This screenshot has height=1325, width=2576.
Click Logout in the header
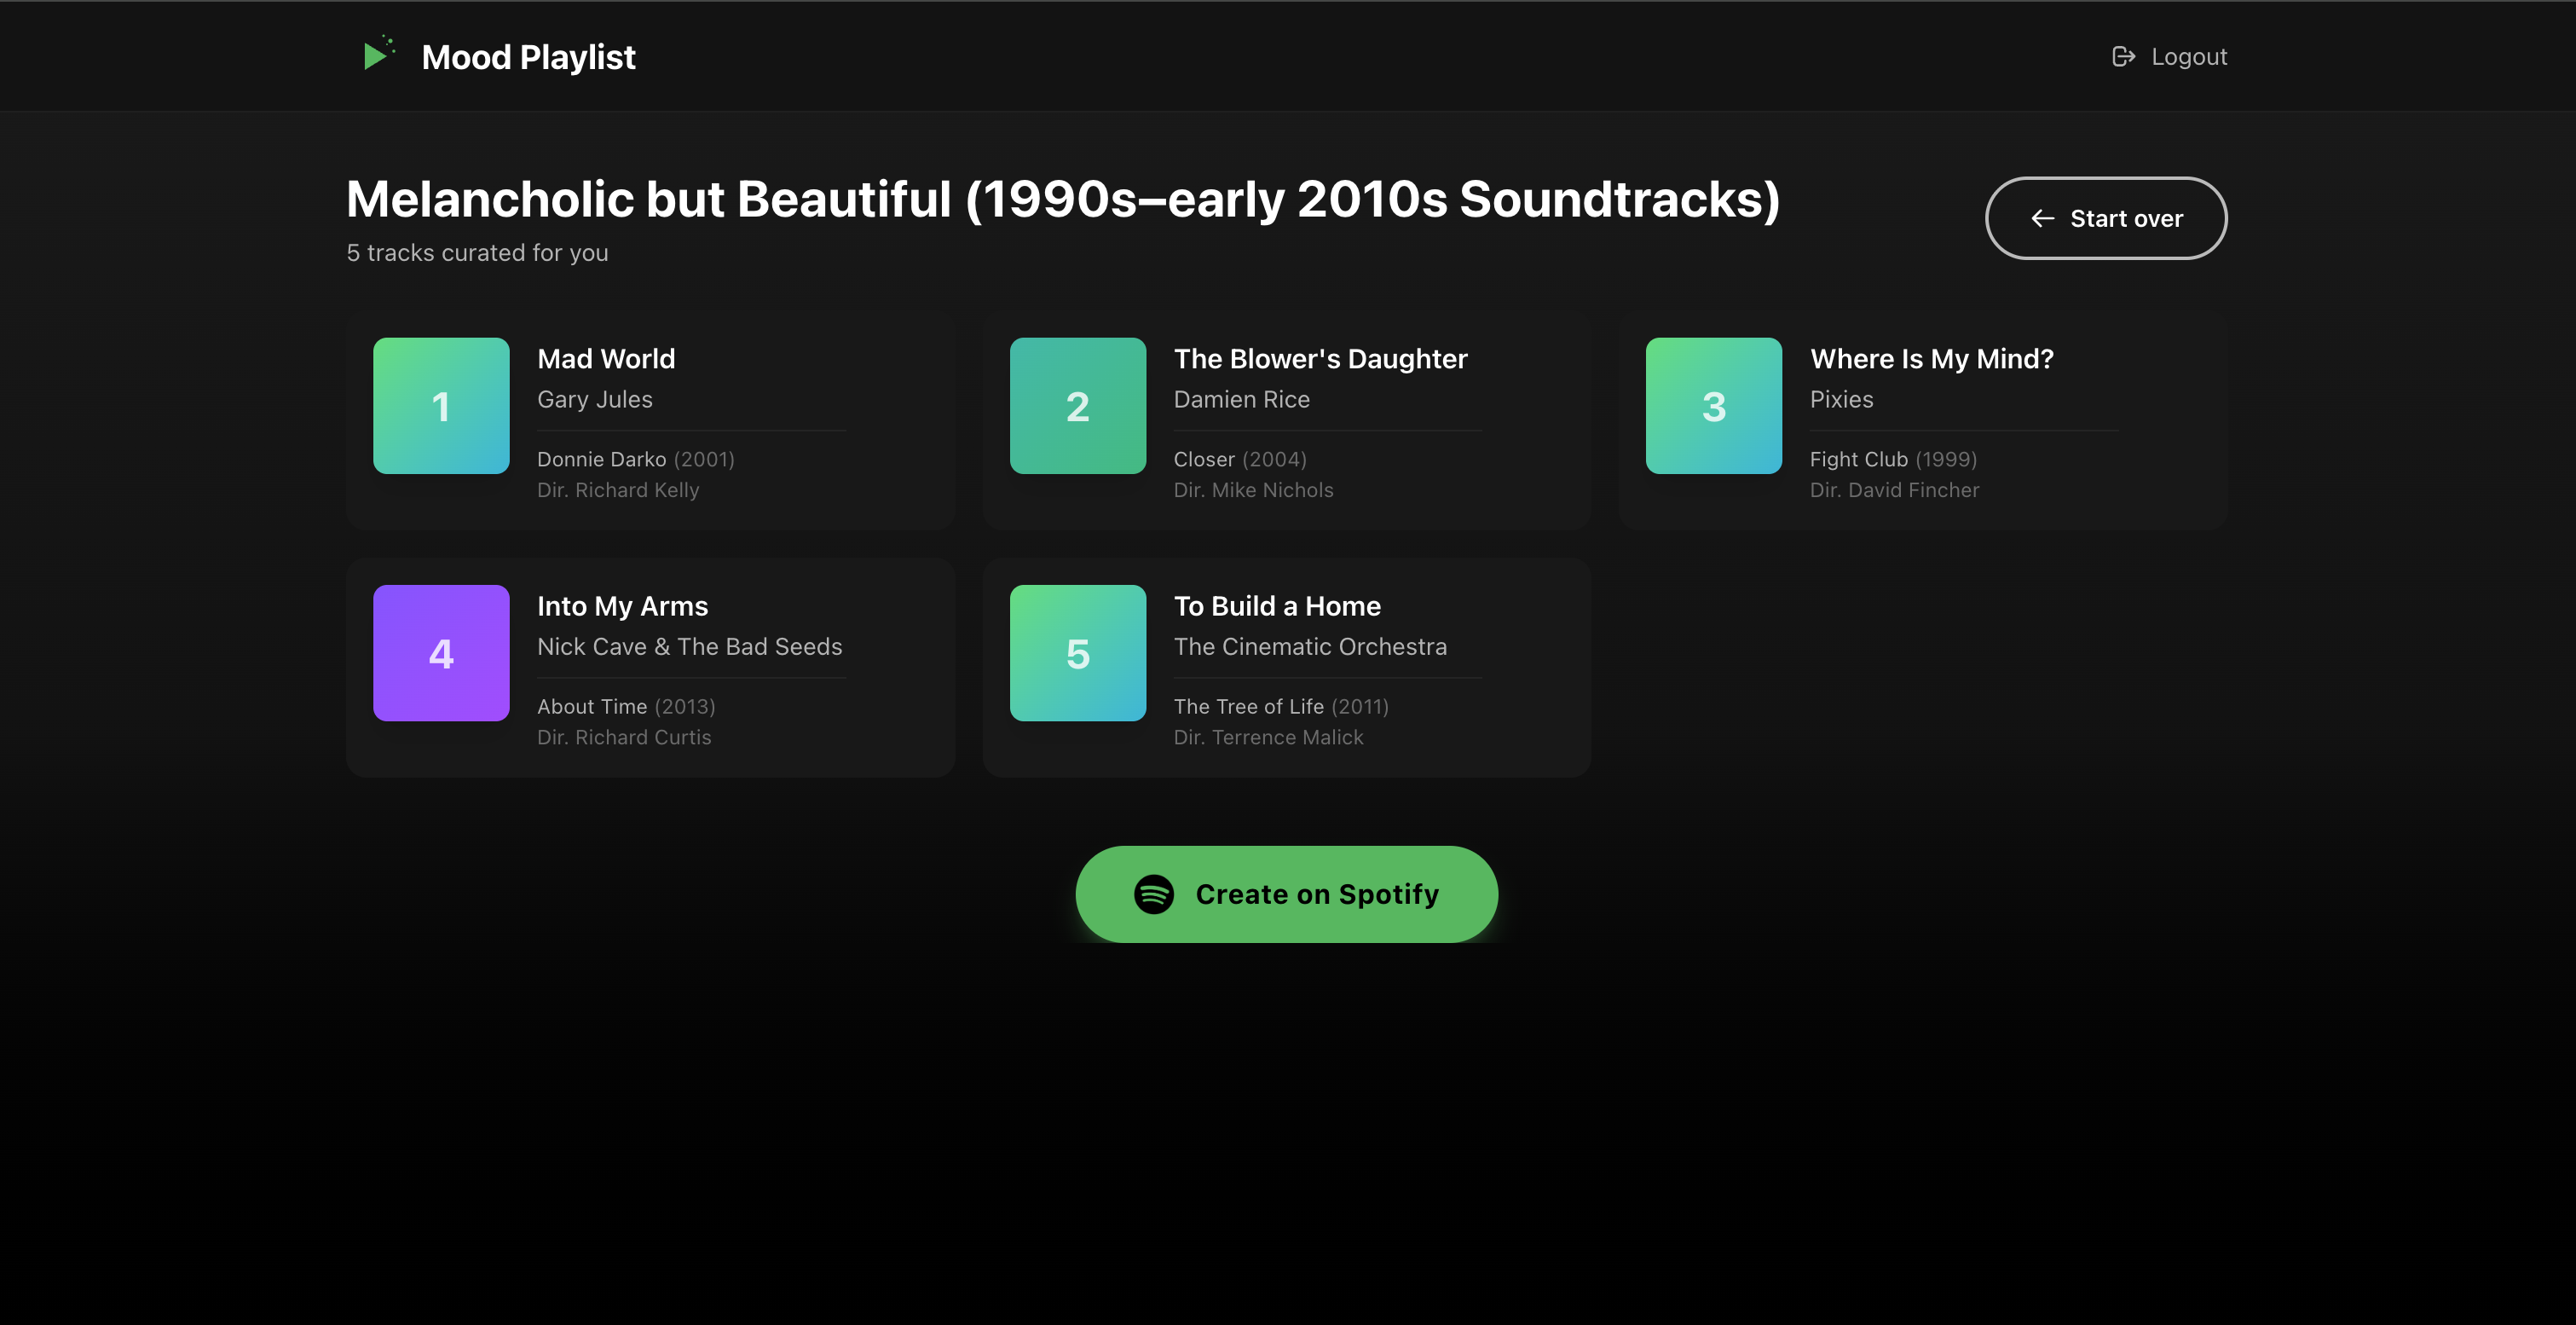[x=2188, y=56]
